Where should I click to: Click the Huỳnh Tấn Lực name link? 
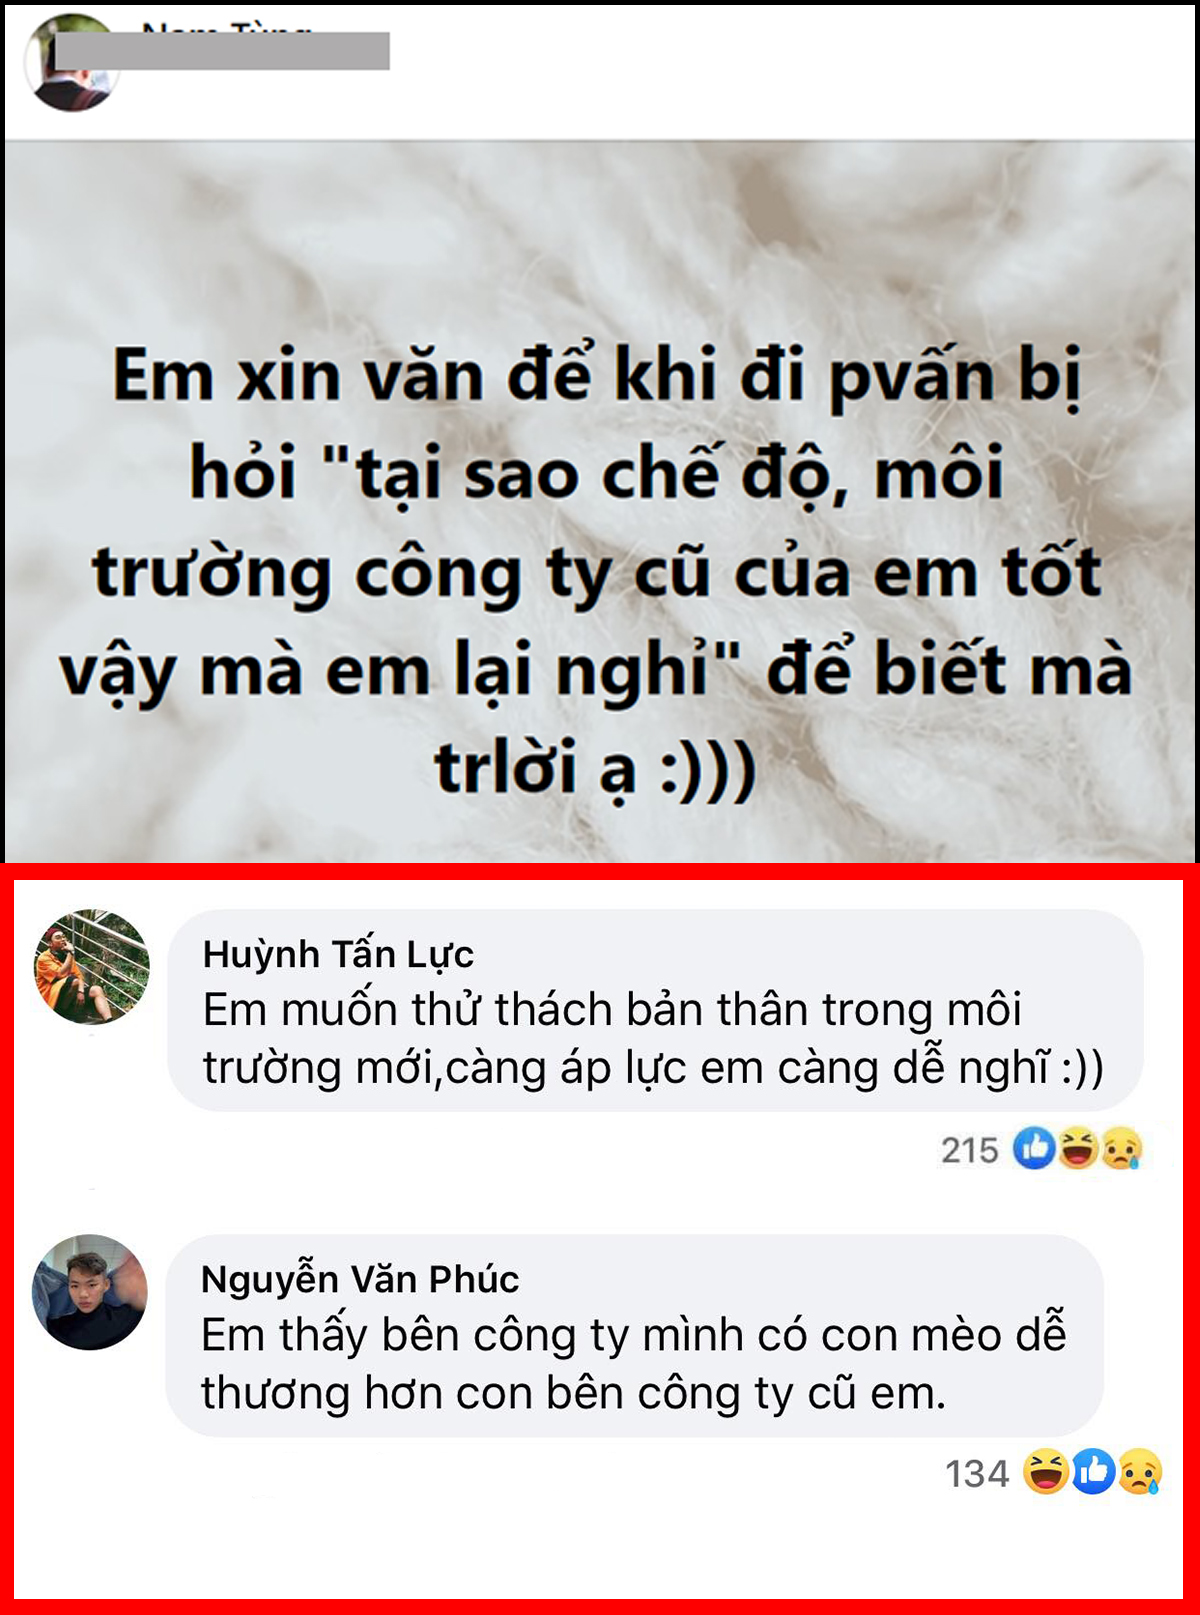[x=338, y=954]
